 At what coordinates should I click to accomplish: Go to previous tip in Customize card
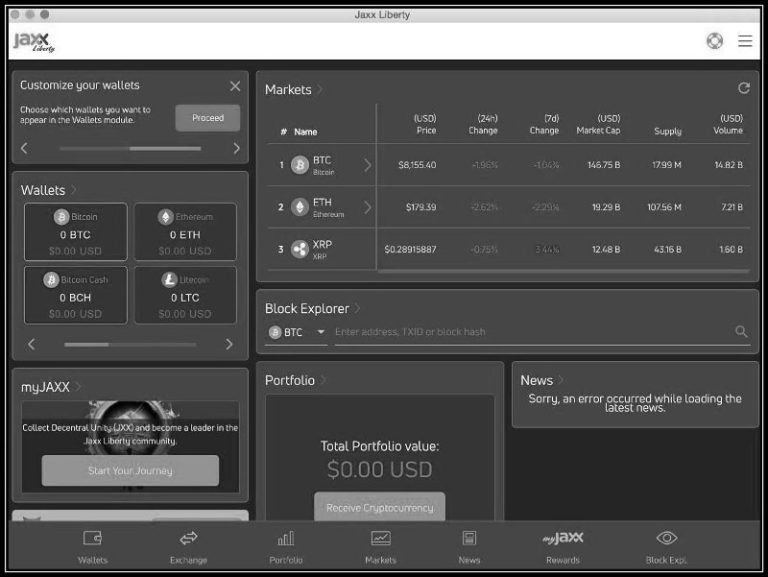point(24,148)
